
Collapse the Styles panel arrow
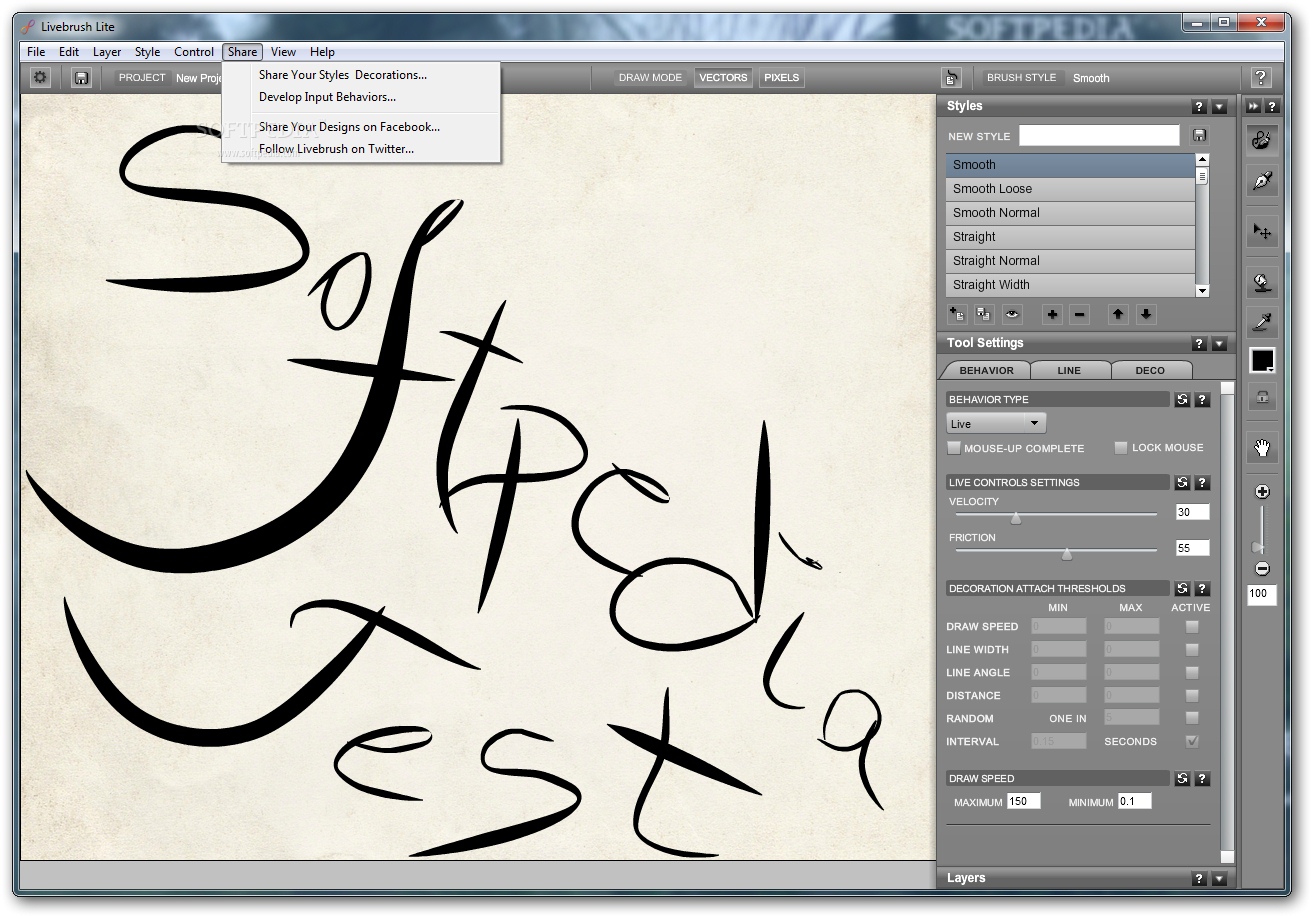click(x=1219, y=106)
